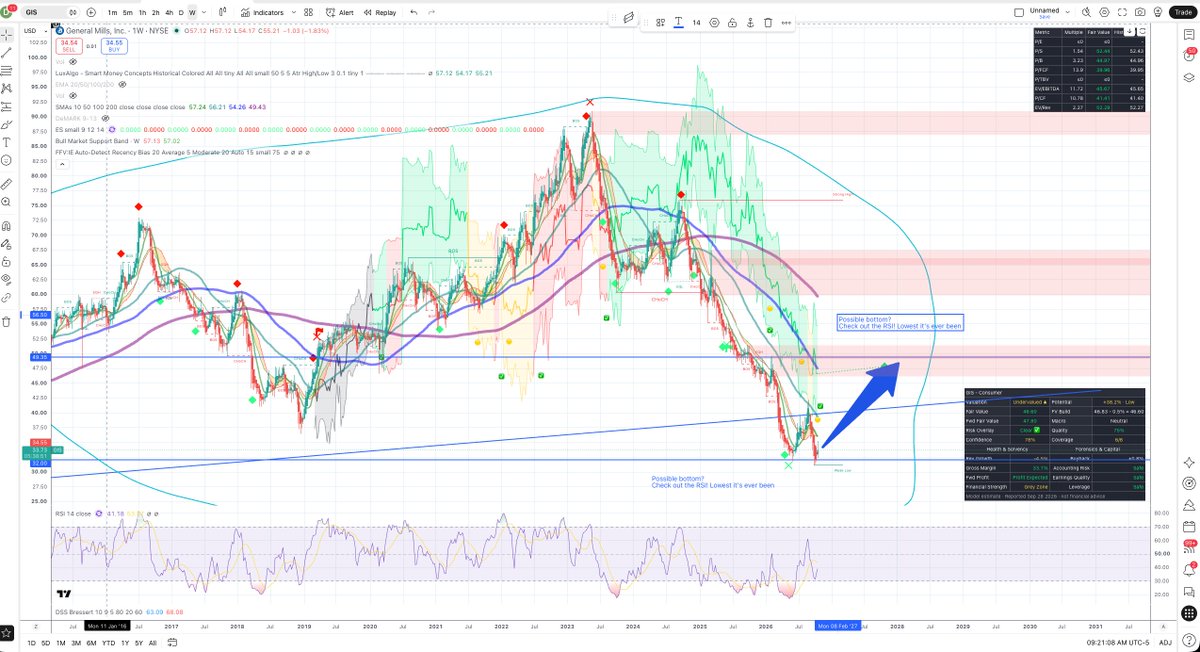Screen dimensions: 1200x652
Task: Open alerts panel with red badge
Action: [x=1189, y=53]
